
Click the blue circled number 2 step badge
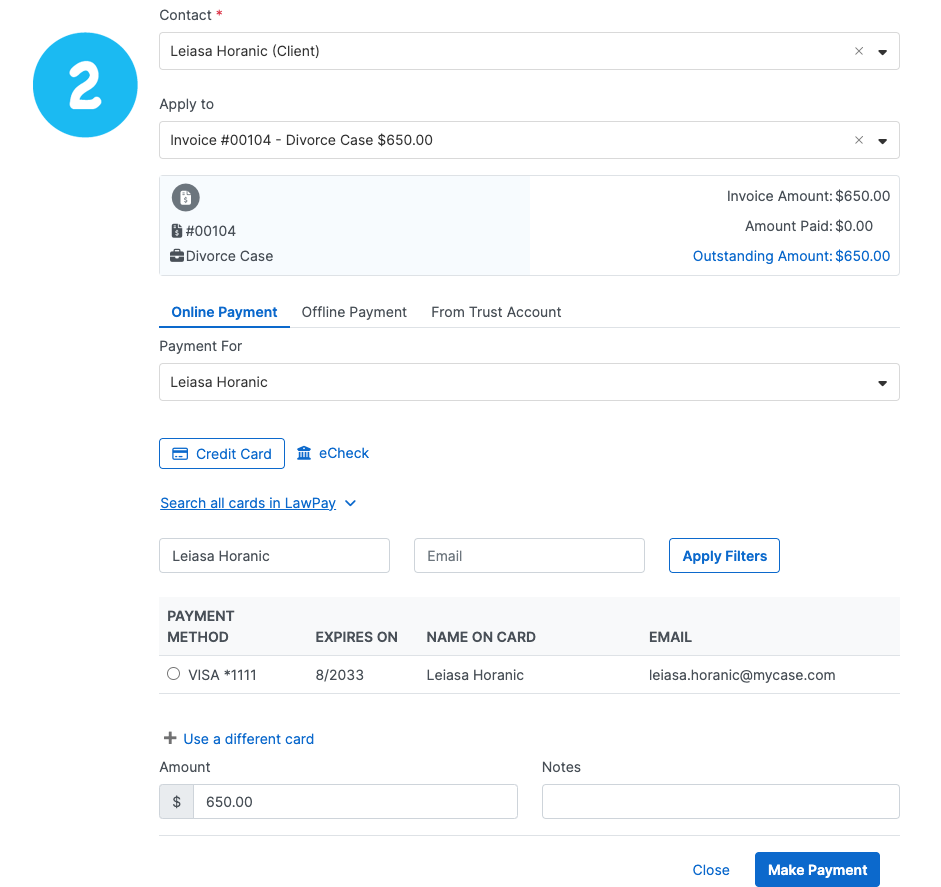85,85
